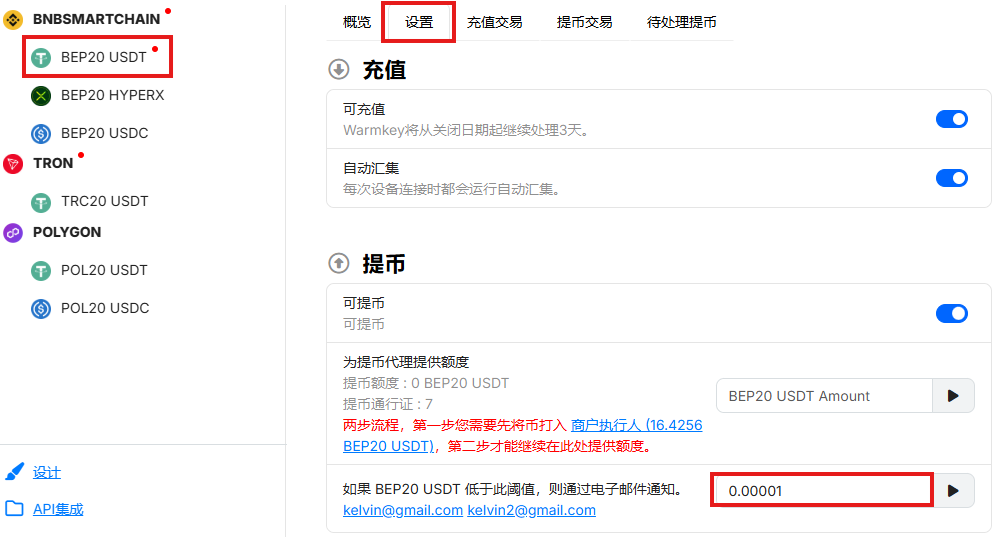This screenshot has height=537, width=997.
Task: Select POL20 USDT in the sidebar
Action: tap(104, 270)
